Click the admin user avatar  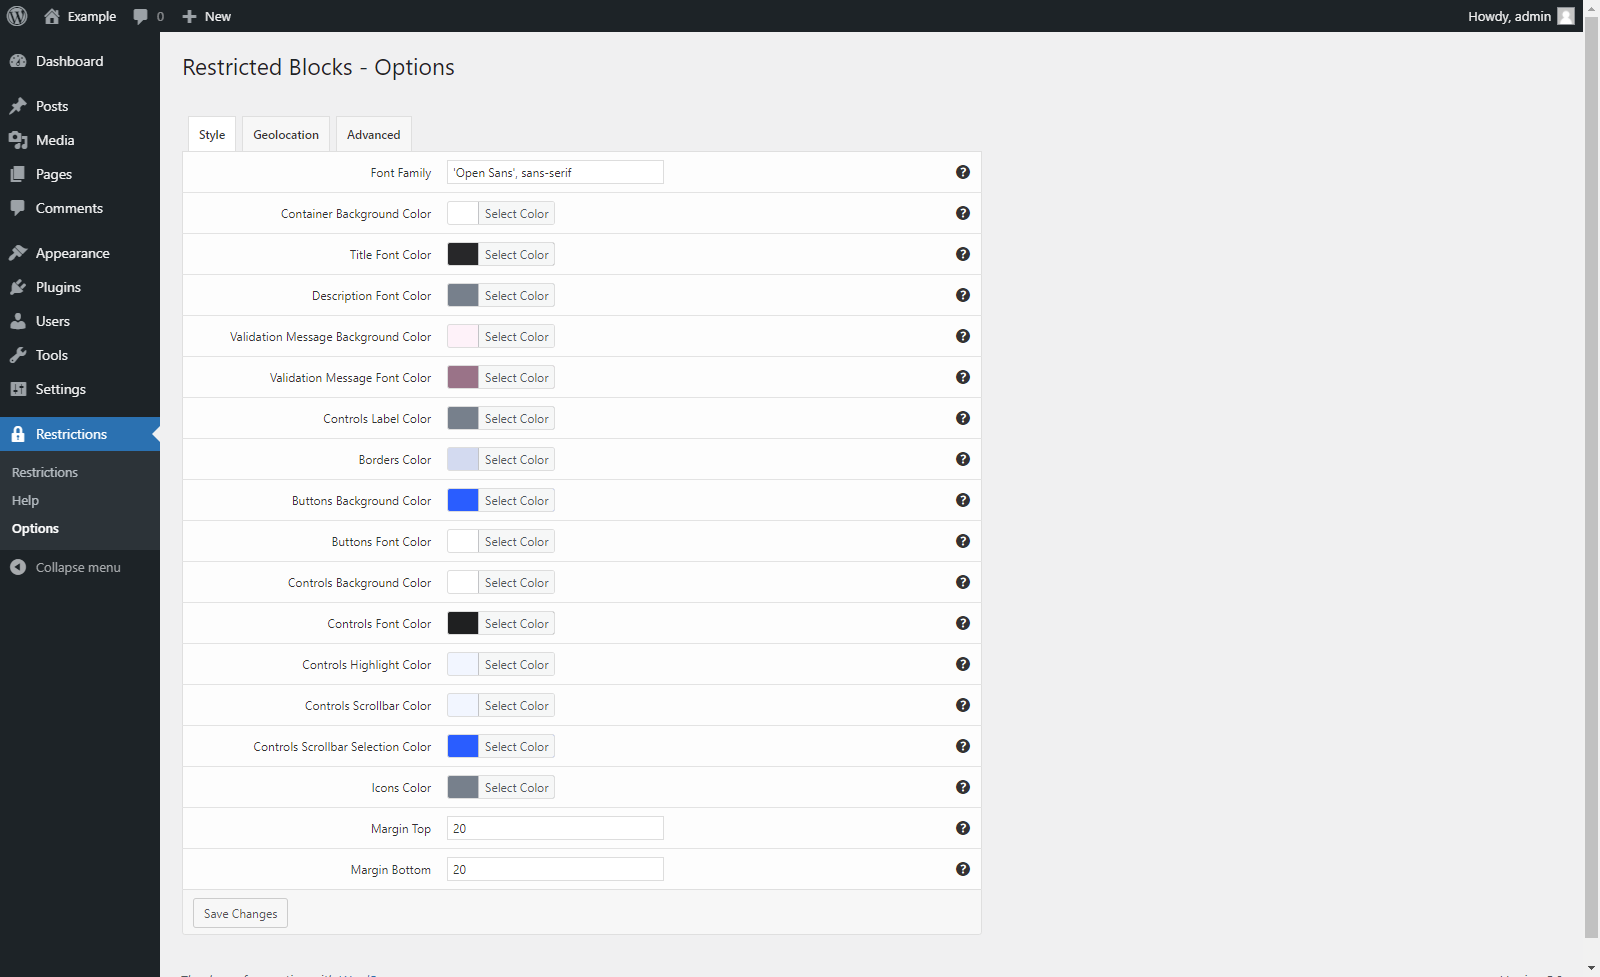(x=1566, y=16)
